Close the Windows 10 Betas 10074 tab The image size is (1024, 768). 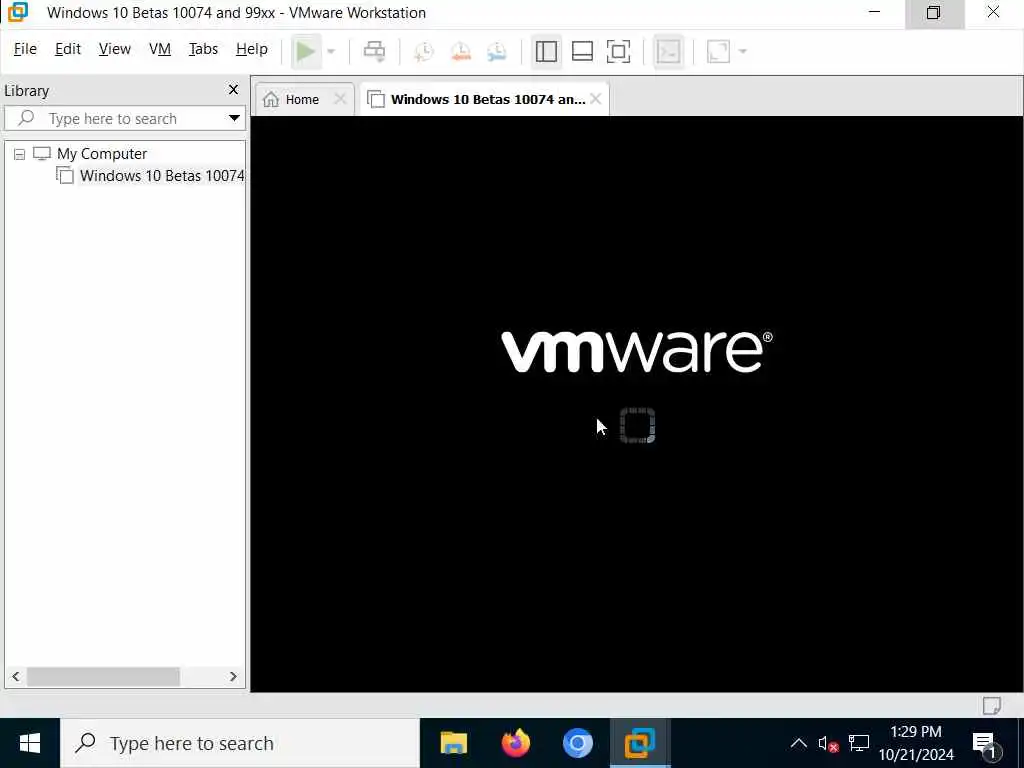point(596,99)
